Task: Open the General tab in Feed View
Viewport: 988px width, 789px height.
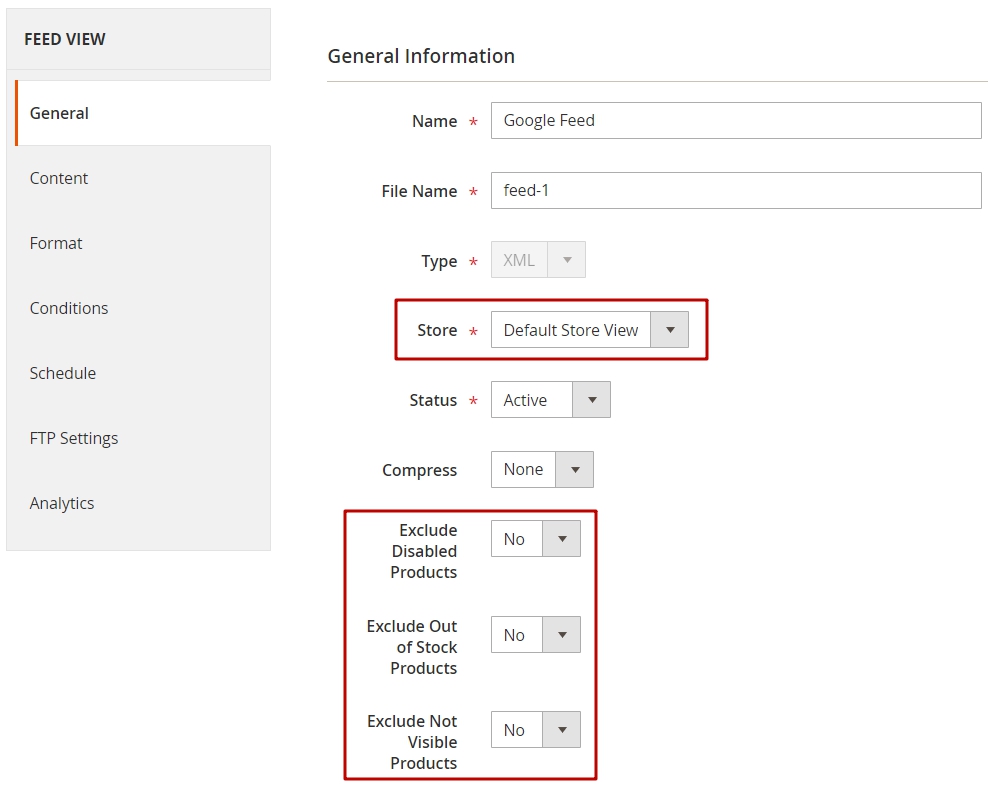Action: pos(144,113)
